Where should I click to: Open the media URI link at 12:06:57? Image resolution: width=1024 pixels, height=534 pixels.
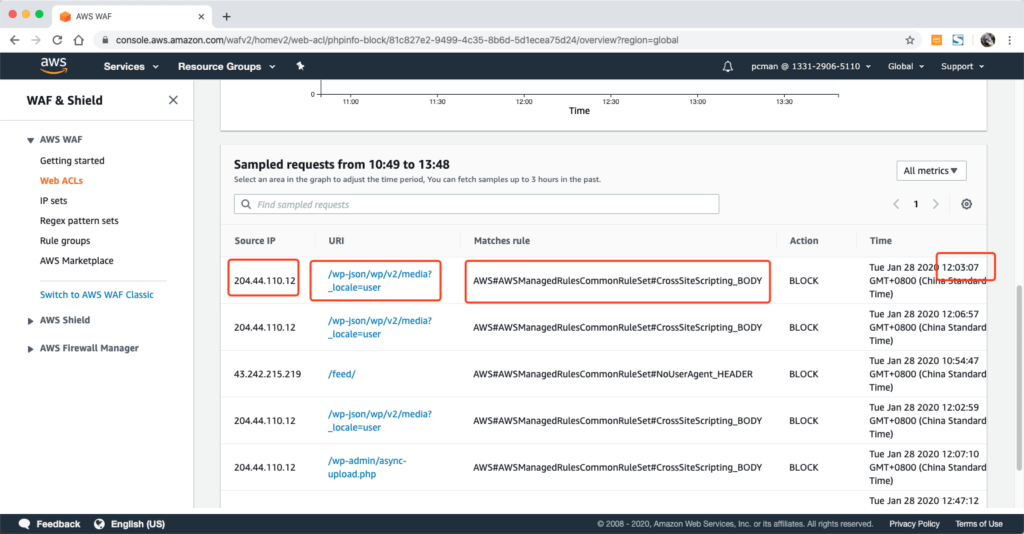pyautogui.click(x=380, y=327)
